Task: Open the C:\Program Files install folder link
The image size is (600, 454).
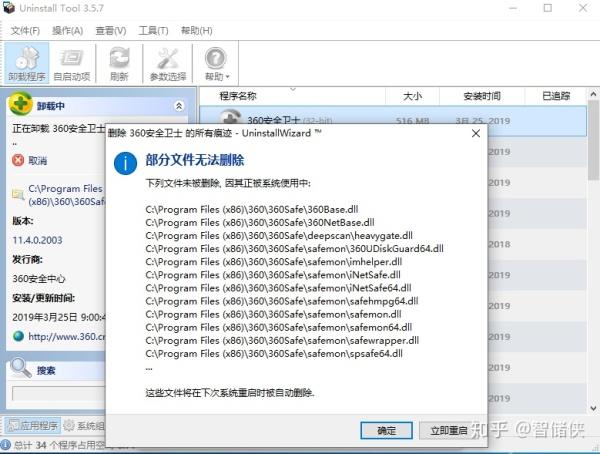Action: (67, 195)
